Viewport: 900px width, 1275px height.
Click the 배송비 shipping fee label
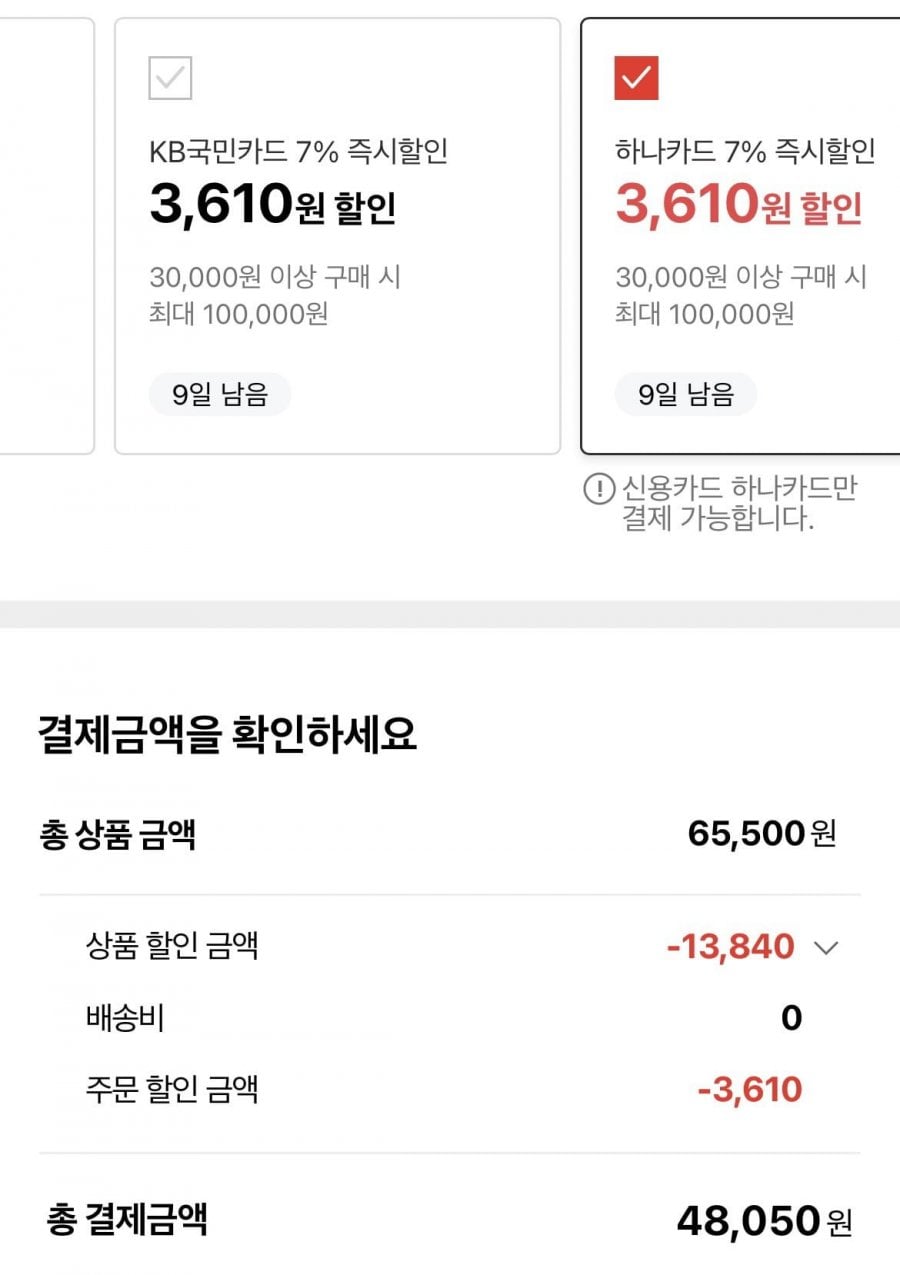click(125, 1018)
